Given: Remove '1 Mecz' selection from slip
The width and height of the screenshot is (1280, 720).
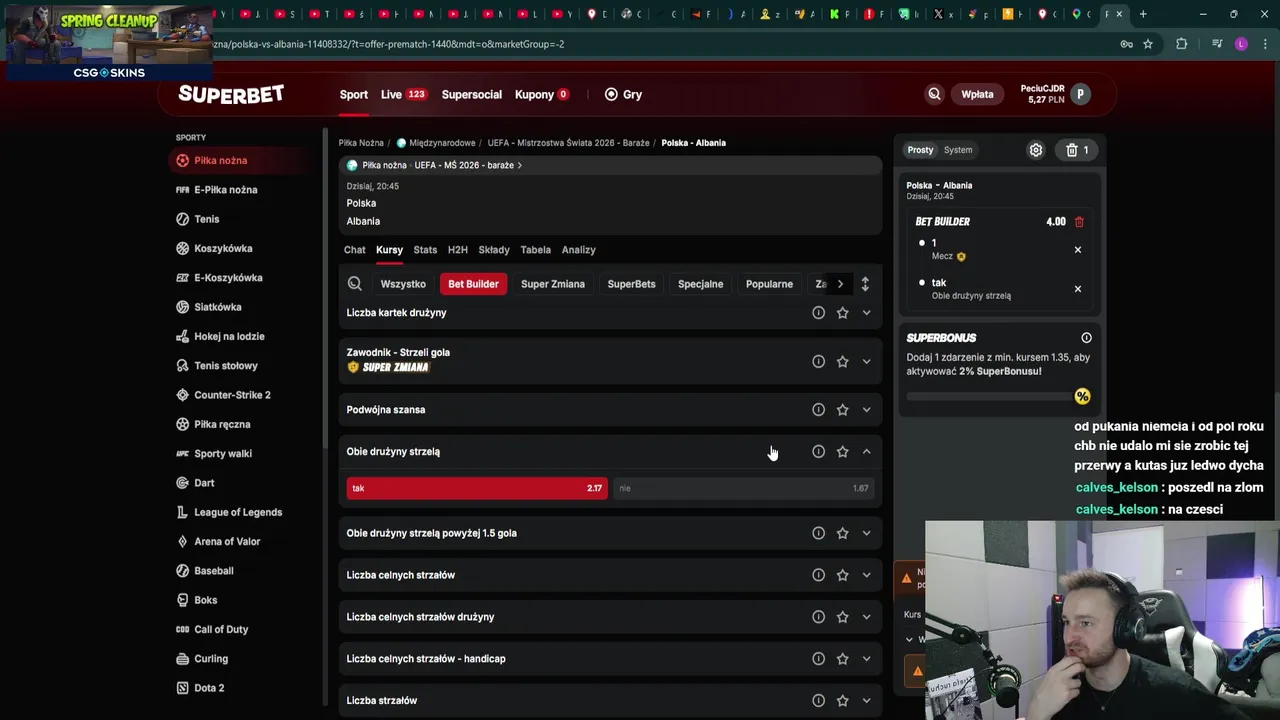Looking at the screenshot, I should point(1078,250).
